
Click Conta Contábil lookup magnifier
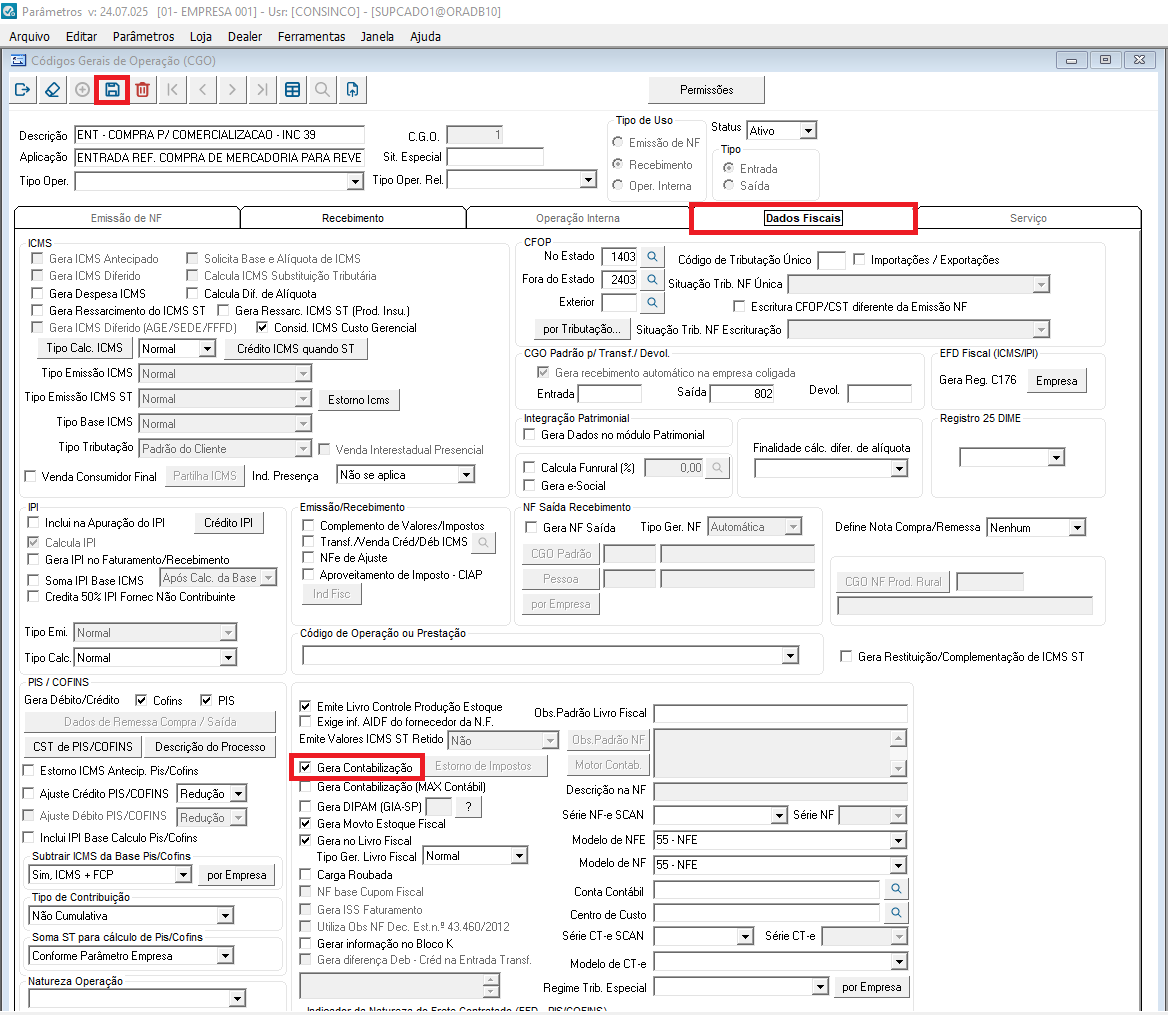point(896,888)
